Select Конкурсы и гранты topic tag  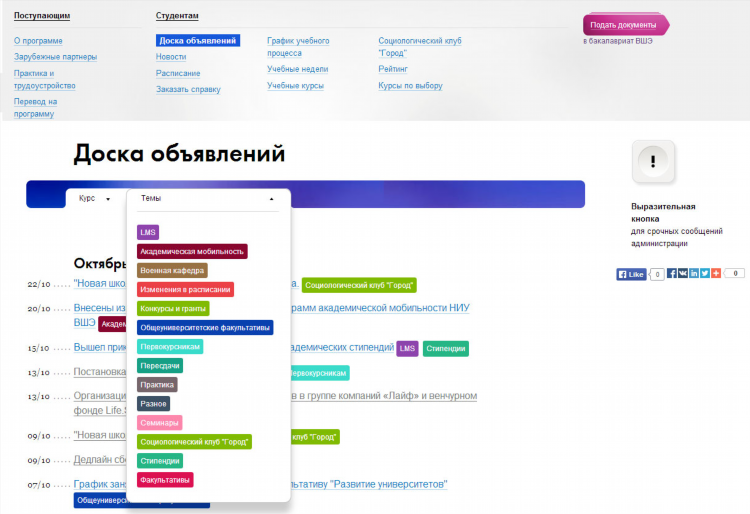173,308
